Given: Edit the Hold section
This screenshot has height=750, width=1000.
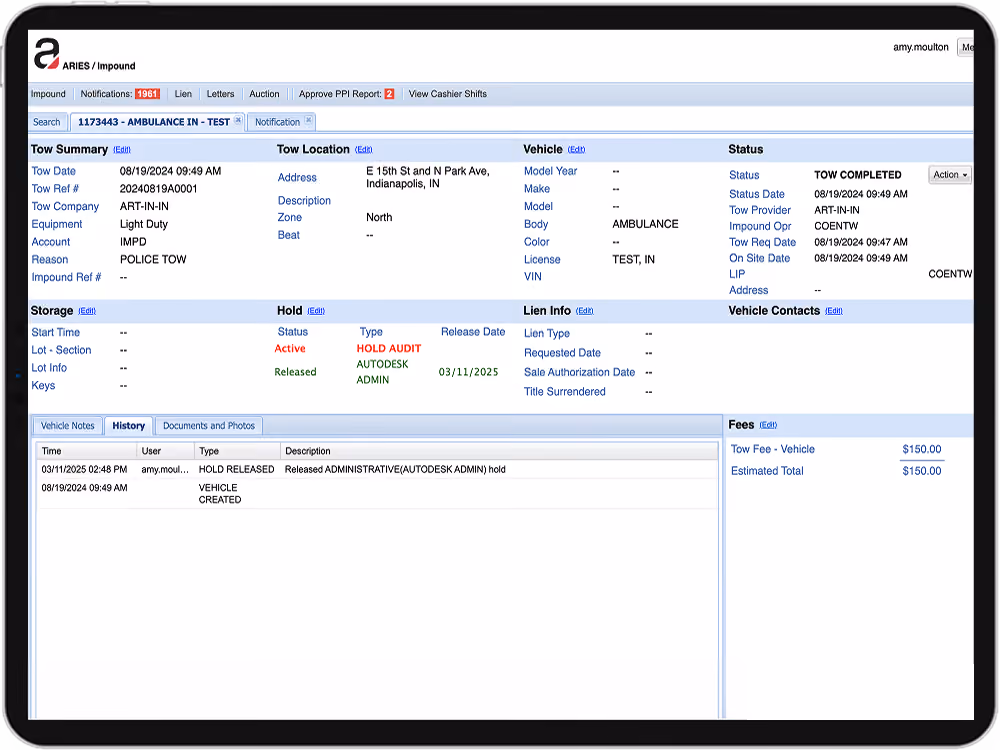Looking at the screenshot, I should click(316, 311).
